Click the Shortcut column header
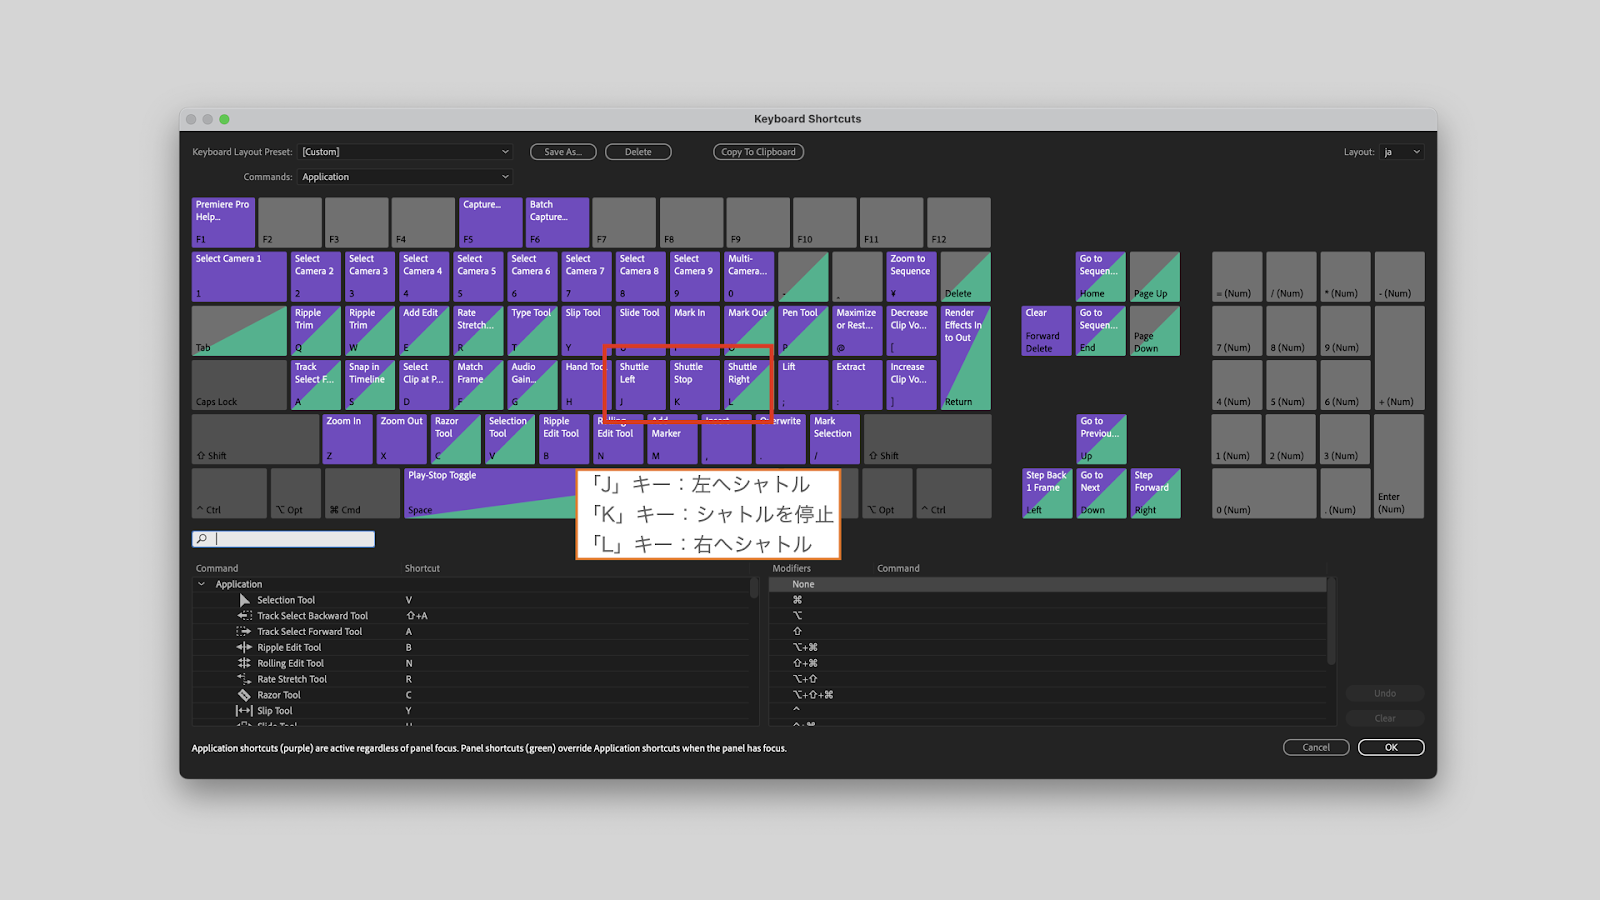The image size is (1600, 900). [422, 568]
